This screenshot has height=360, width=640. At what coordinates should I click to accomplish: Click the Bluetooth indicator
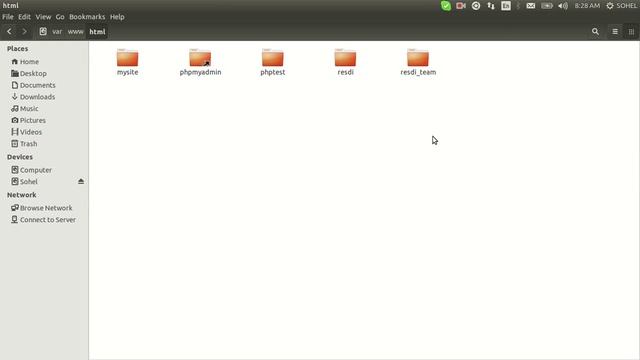point(518,6)
